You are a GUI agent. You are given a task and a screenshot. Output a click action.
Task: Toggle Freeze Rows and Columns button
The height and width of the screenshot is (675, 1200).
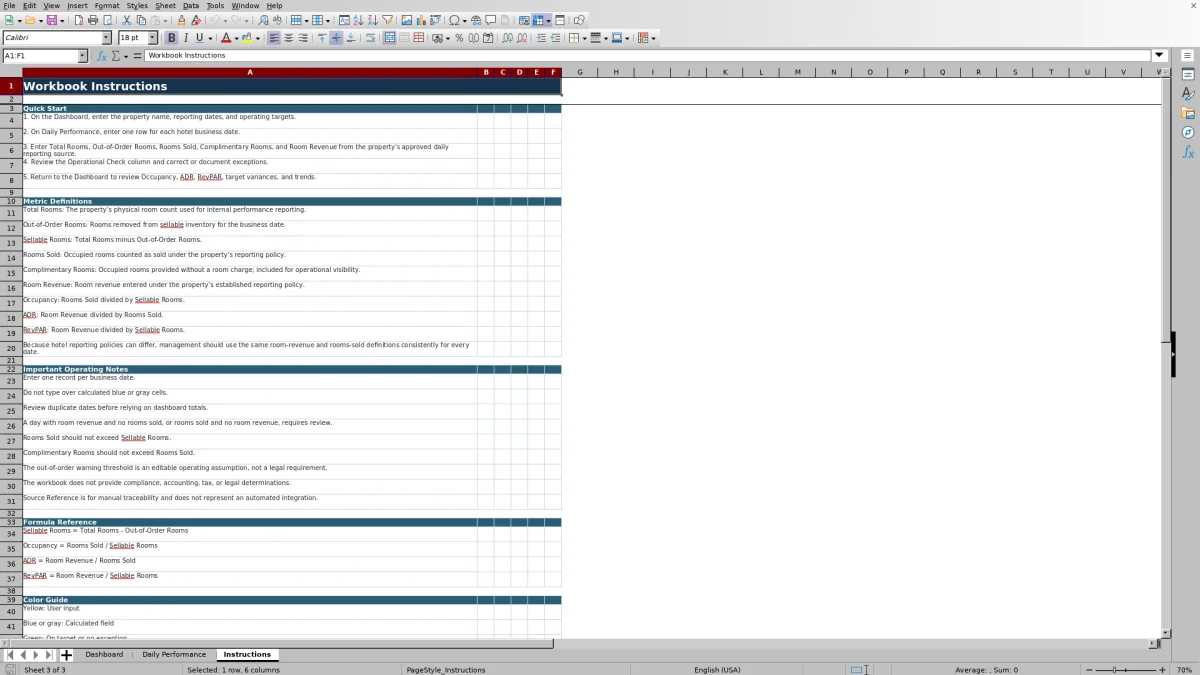tap(538, 20)
